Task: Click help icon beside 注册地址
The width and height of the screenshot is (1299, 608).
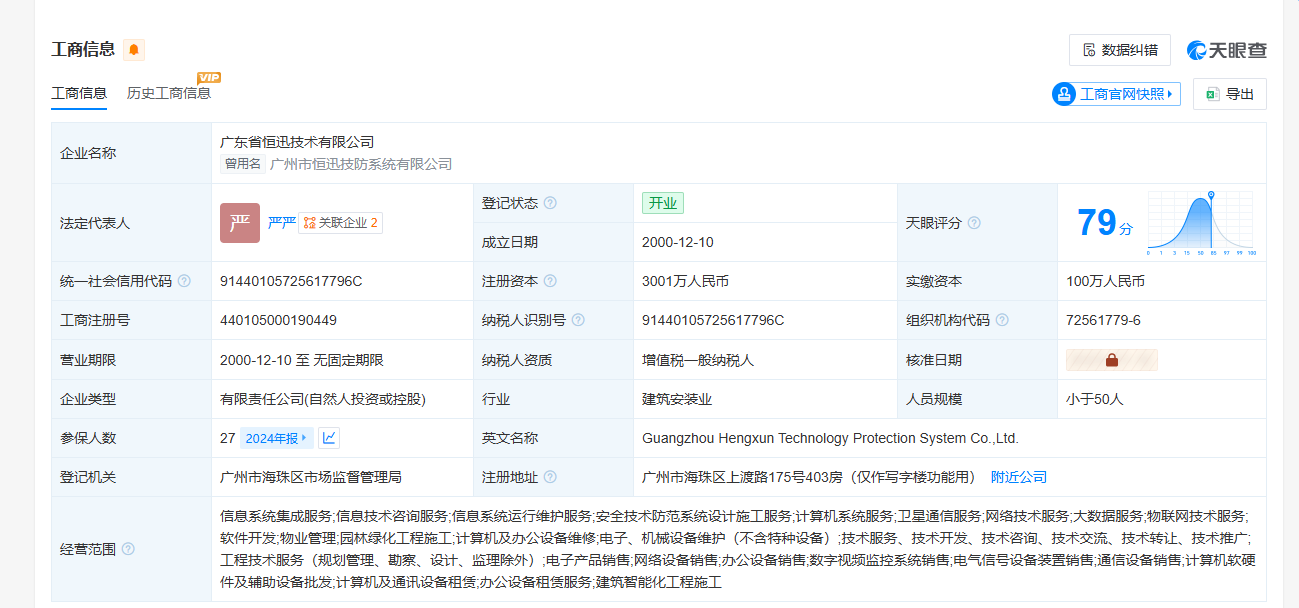Action: tap(550, 477)
